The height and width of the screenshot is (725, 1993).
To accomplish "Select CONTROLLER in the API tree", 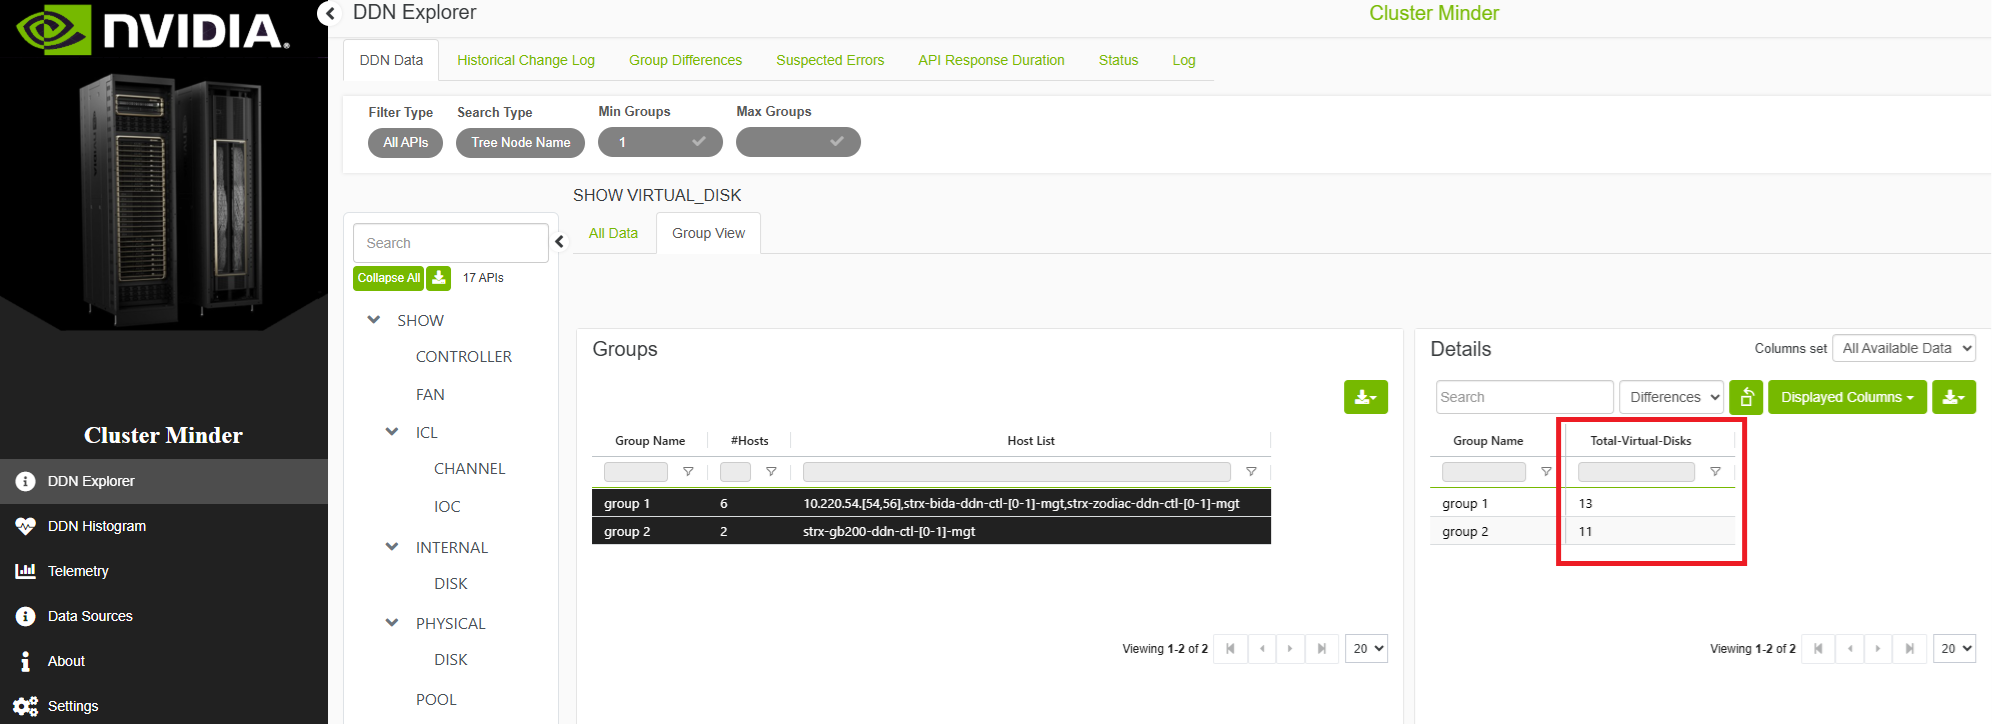I will pos(464,357).
